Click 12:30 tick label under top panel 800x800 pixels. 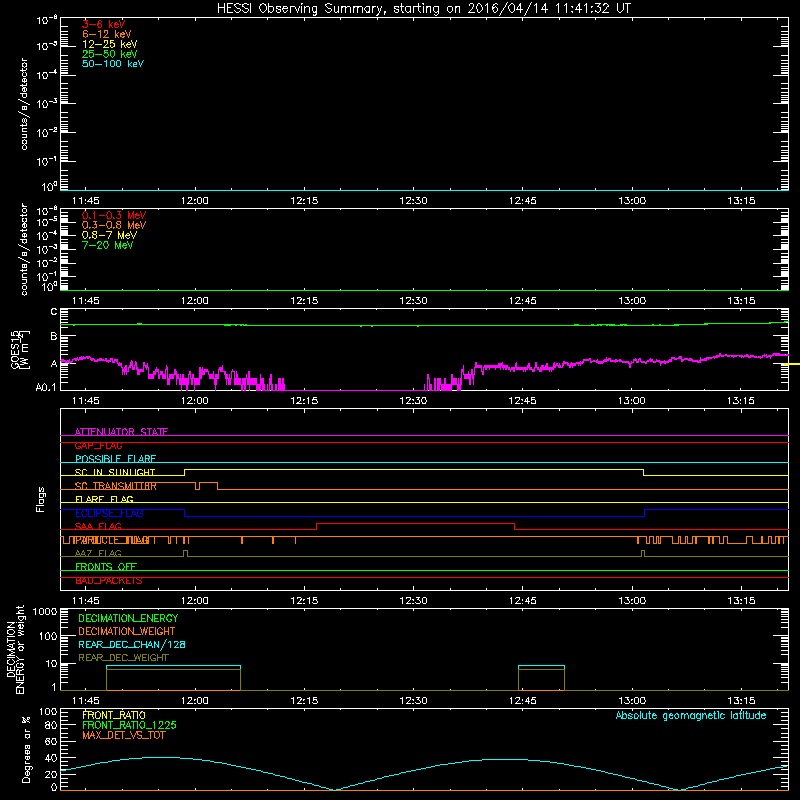[x=413, y=201]
